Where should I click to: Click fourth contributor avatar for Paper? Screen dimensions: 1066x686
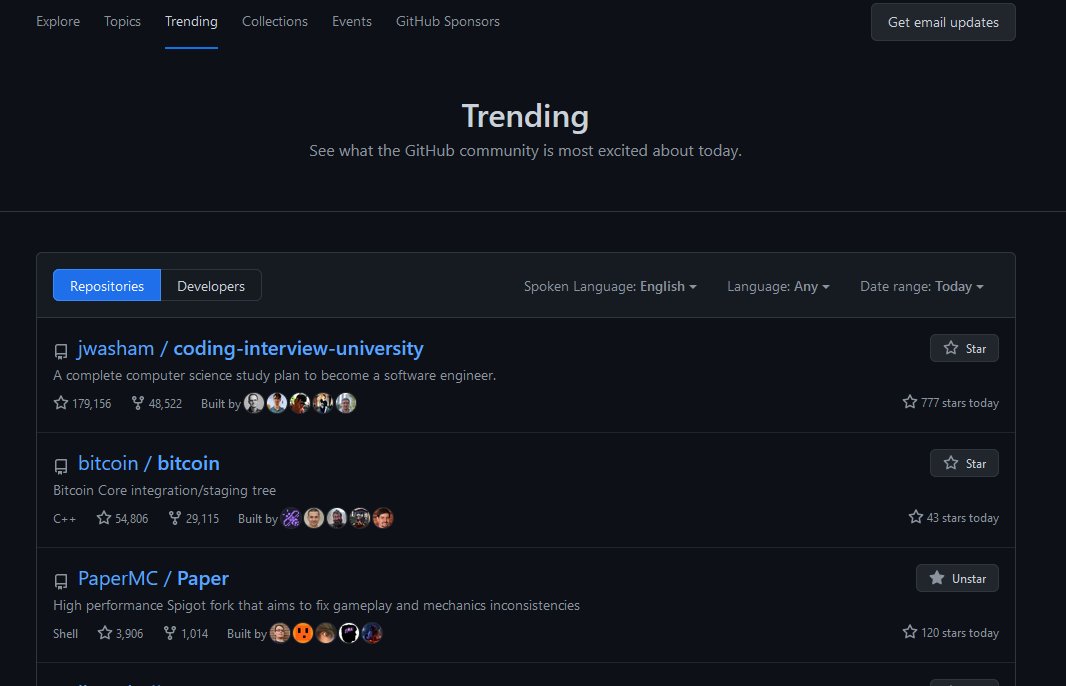pyautogui.click(x=349, y=633)
